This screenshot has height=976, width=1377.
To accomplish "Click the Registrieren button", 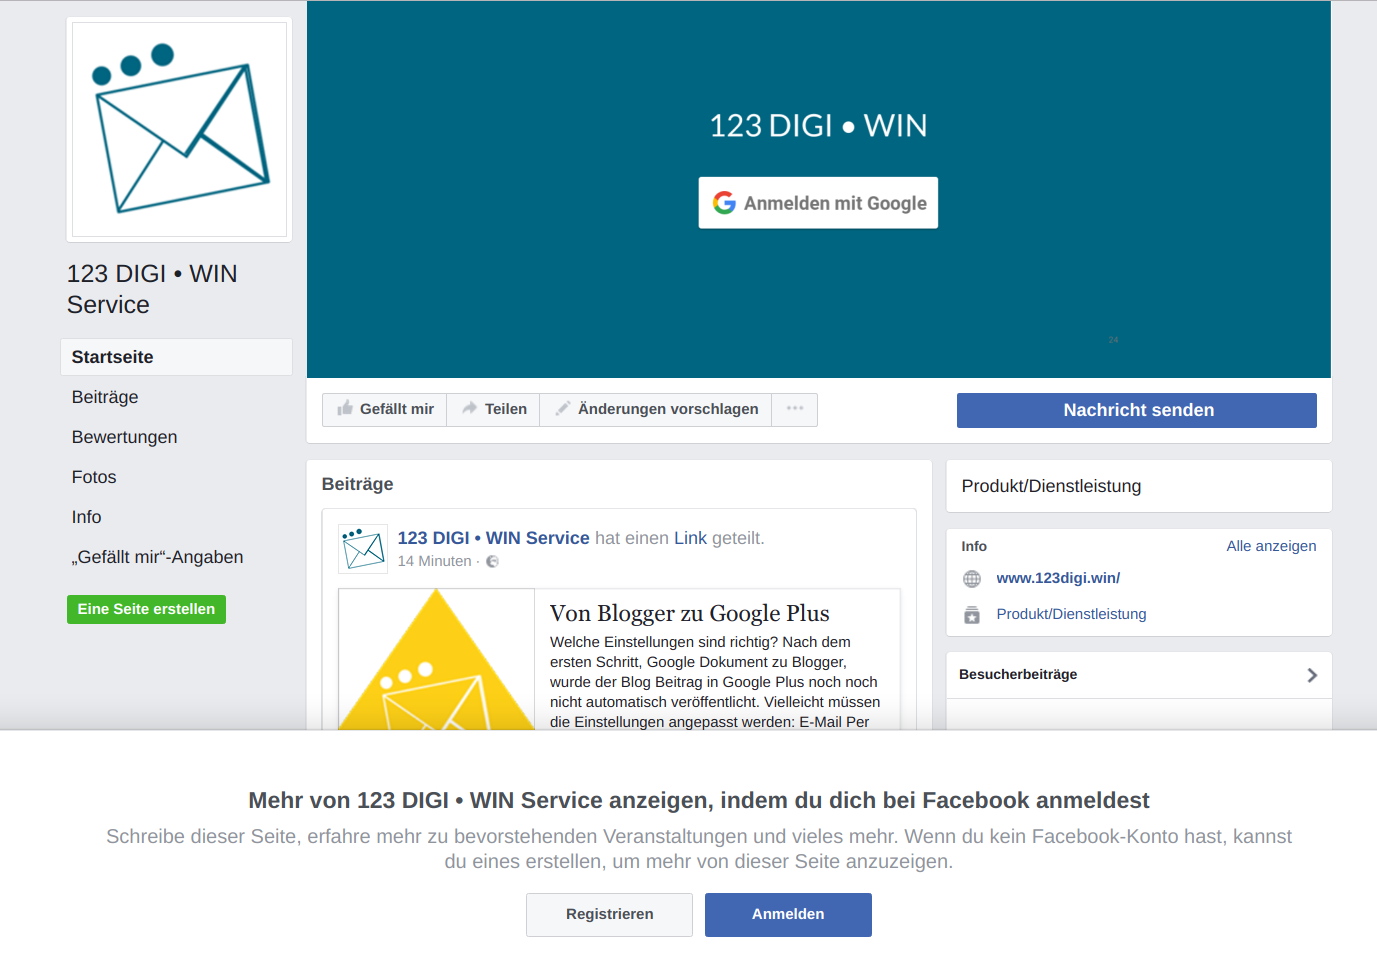I will (x=609, y=915).
